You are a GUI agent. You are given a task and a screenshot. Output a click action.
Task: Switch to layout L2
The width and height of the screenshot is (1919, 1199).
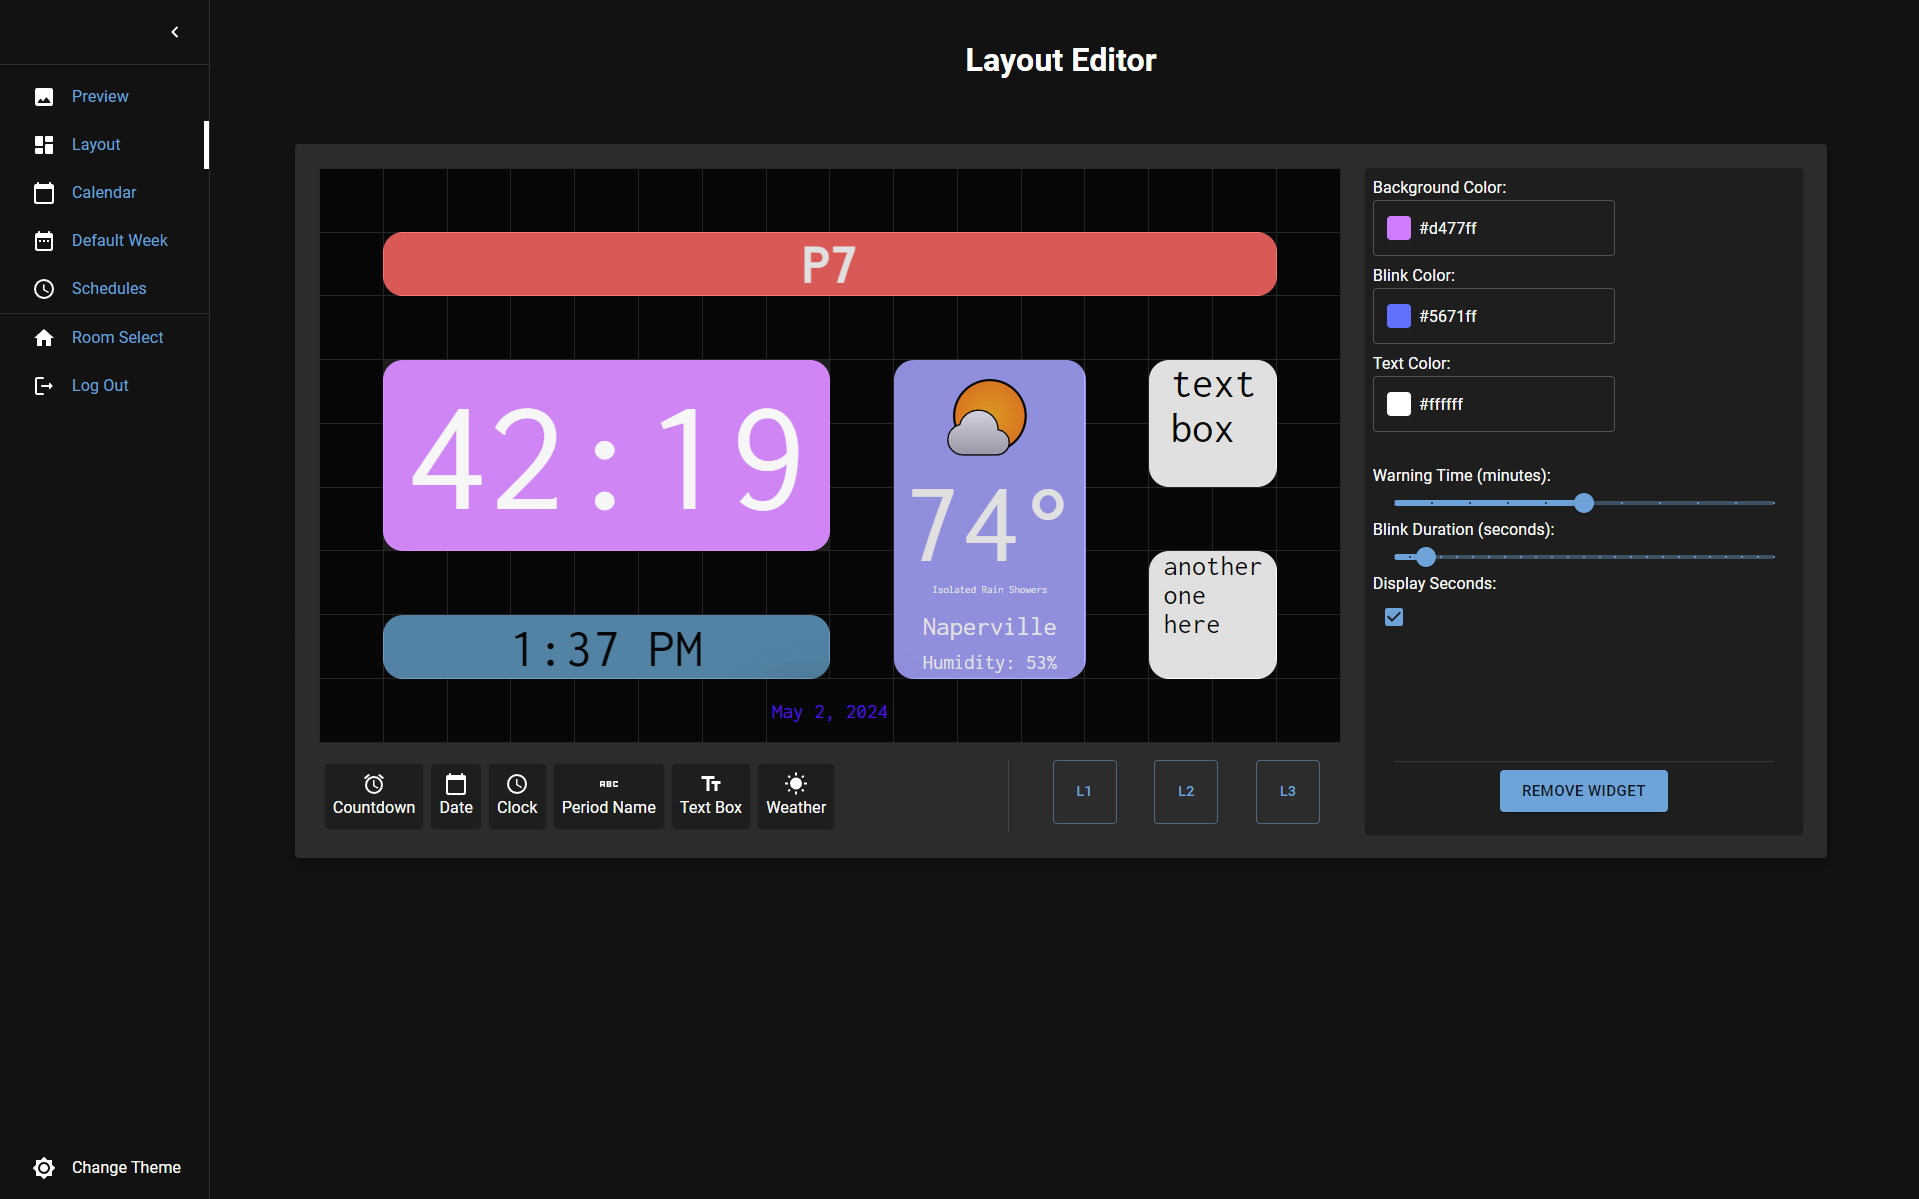[x=1186, y=791]
